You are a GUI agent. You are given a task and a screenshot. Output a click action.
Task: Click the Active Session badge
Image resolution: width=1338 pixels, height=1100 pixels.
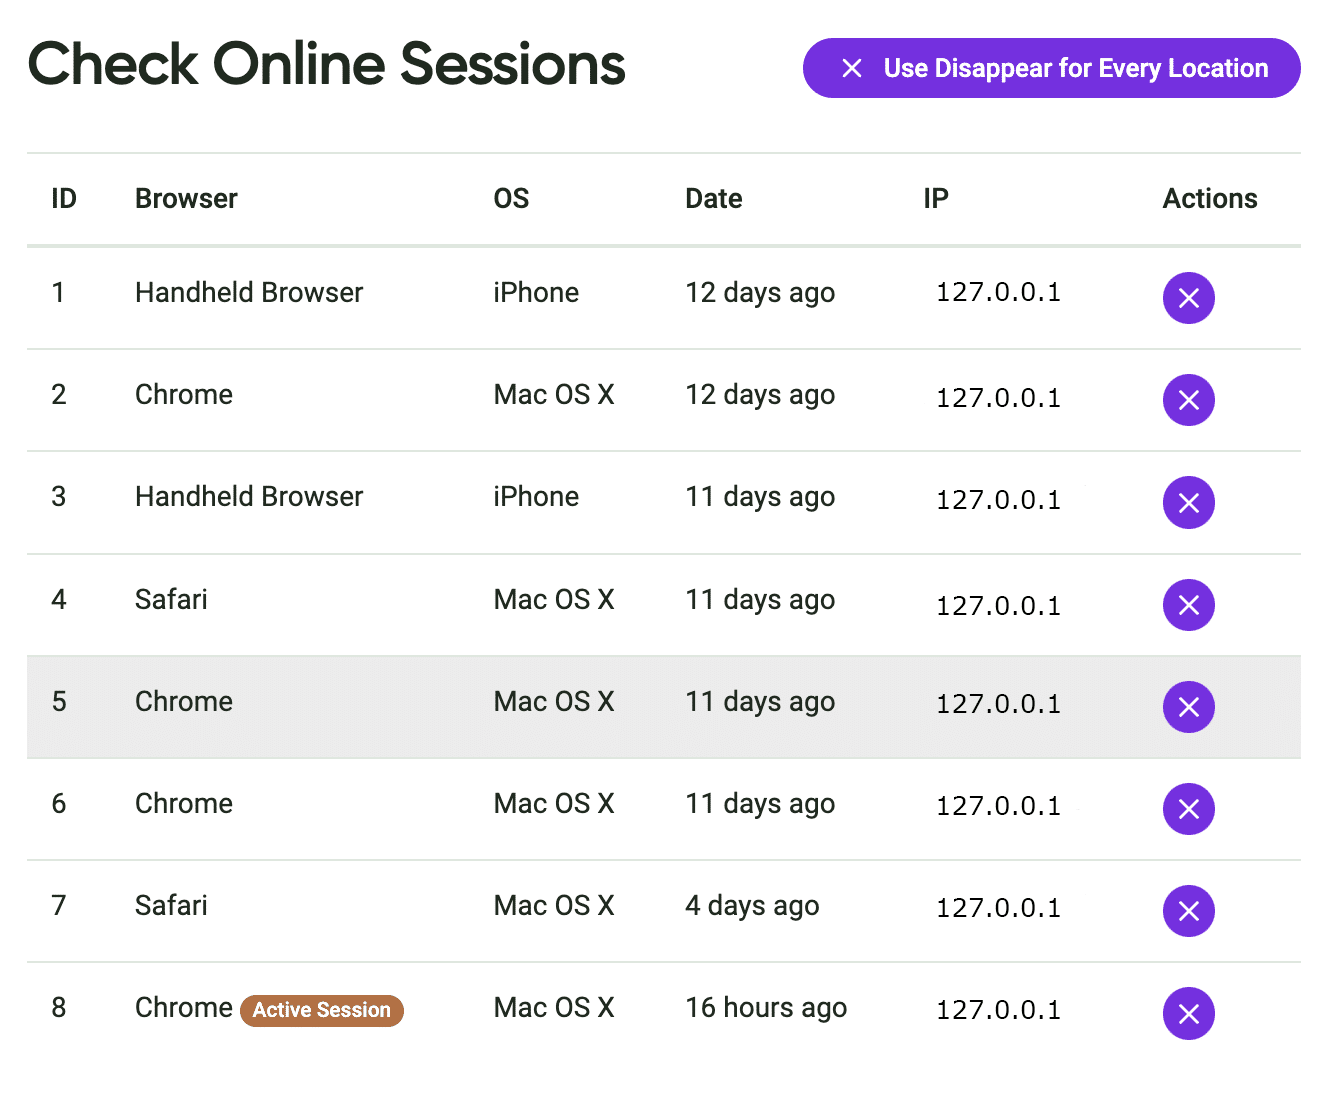[321, 1010]
